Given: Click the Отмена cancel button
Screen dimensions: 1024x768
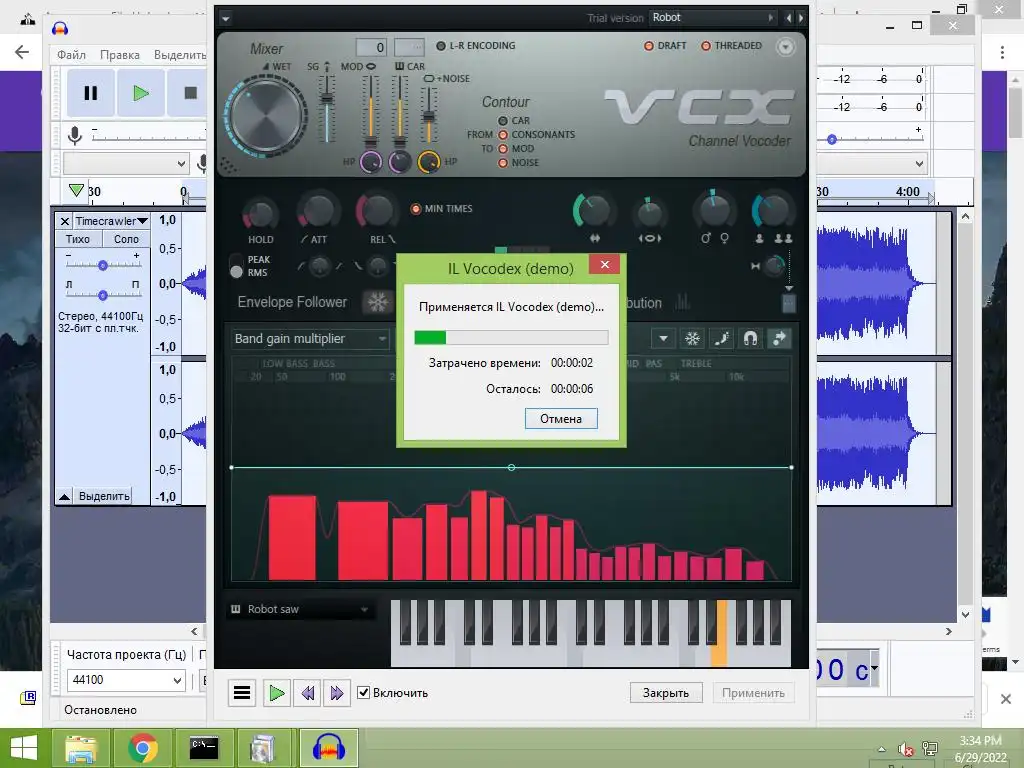Looking at the screenshot, I should point(561,419).
